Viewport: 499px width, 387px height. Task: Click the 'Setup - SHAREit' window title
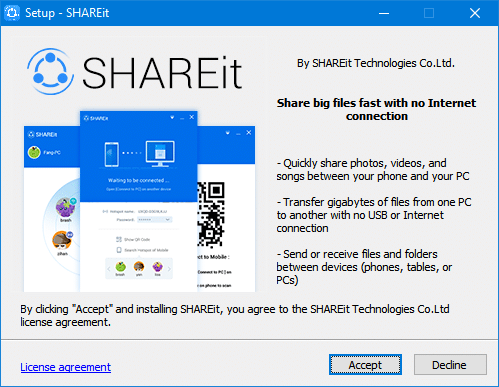pyautogui.click(x=67, y=13)
